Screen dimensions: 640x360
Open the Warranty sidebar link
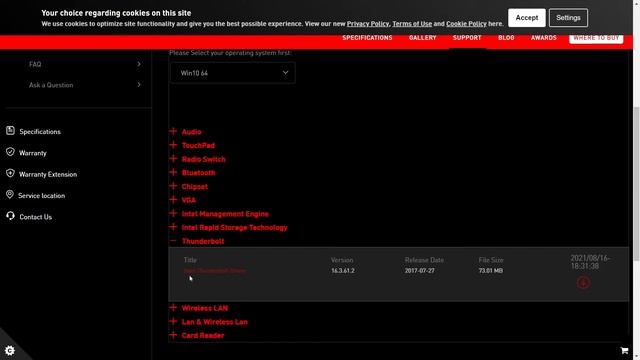33,153
